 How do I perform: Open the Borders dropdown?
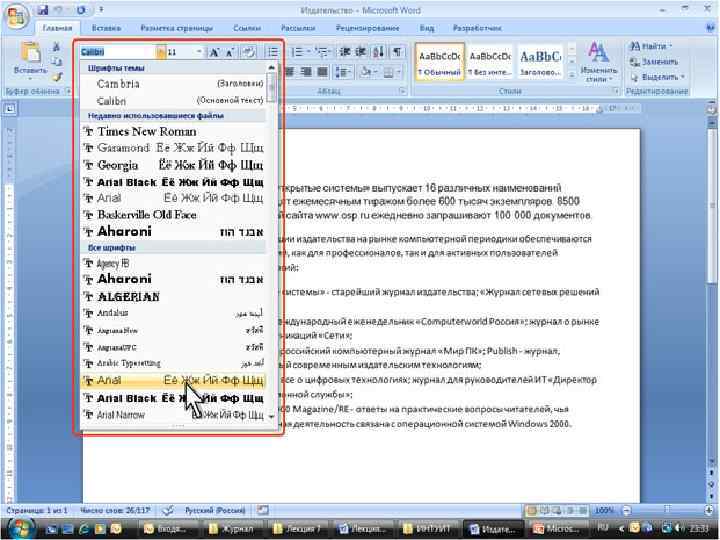tap(399, 72)
